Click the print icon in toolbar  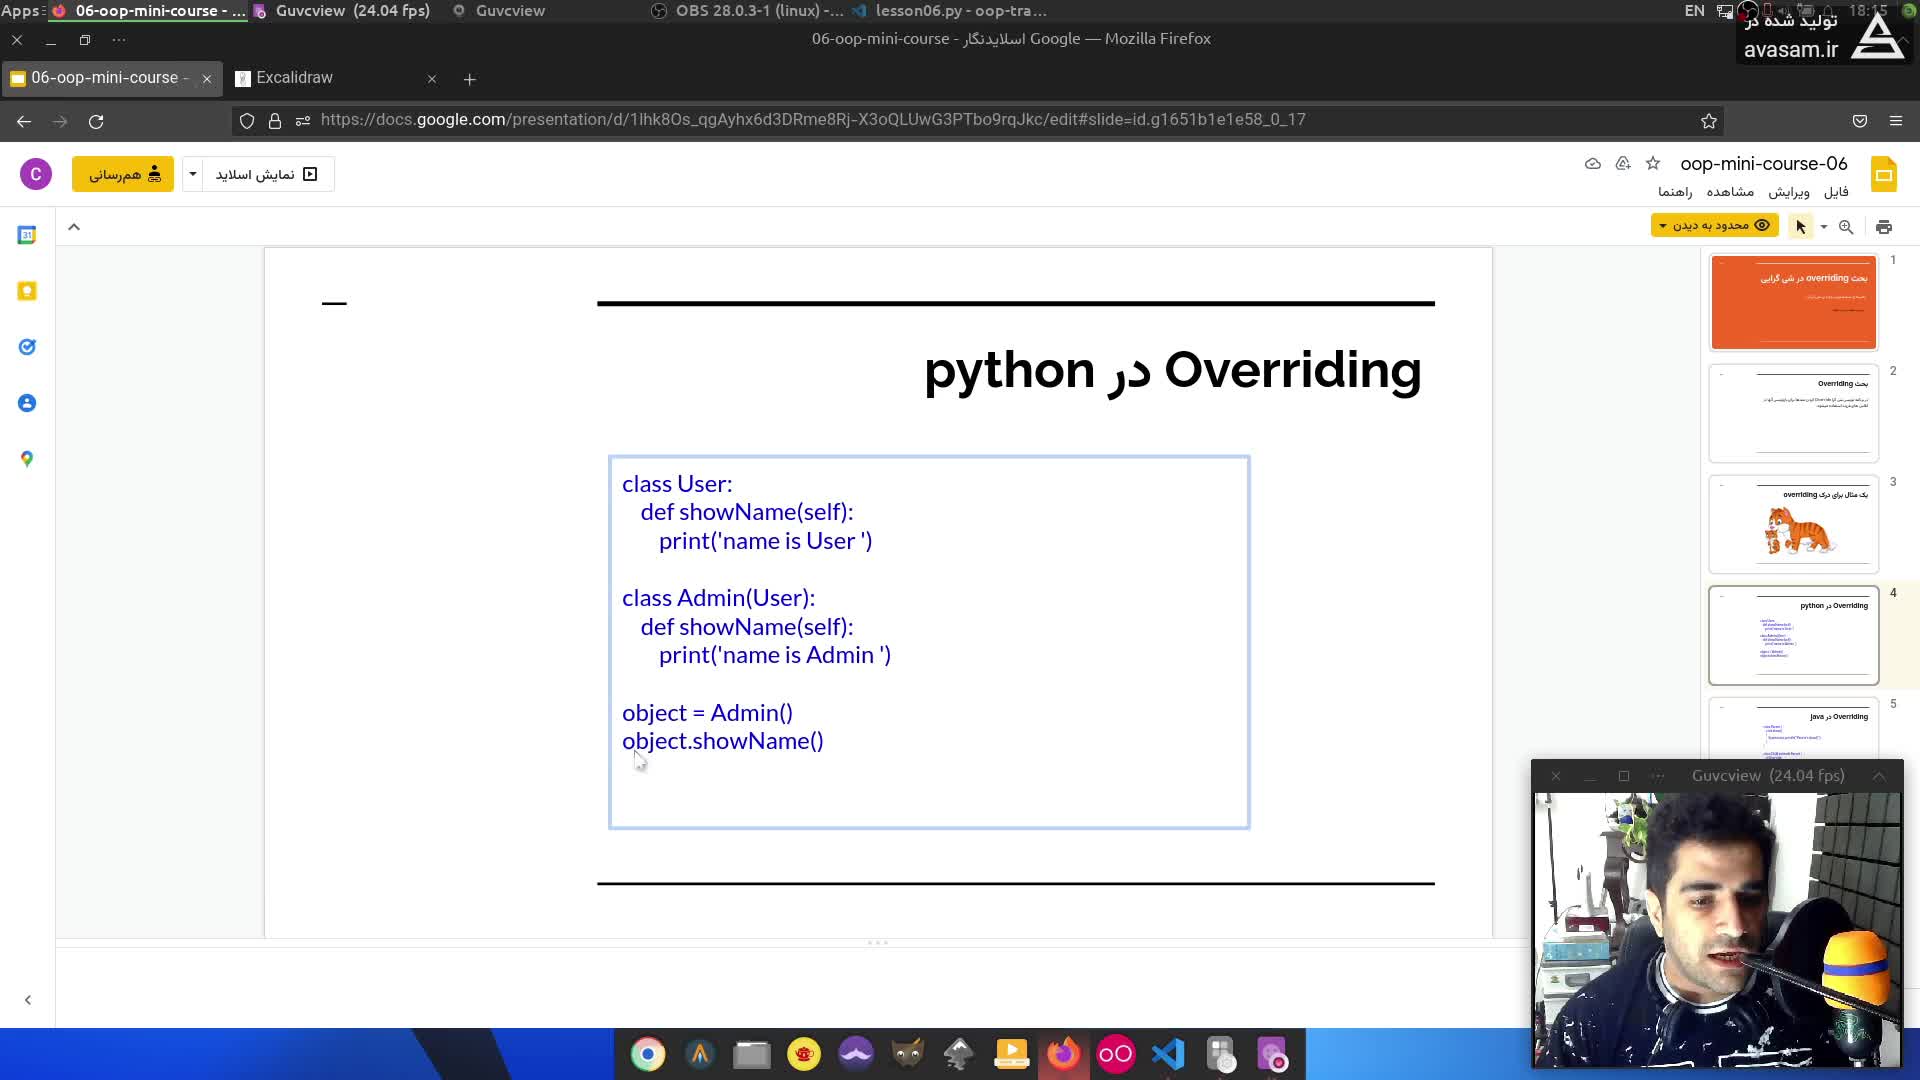[x=1883, y=227]
